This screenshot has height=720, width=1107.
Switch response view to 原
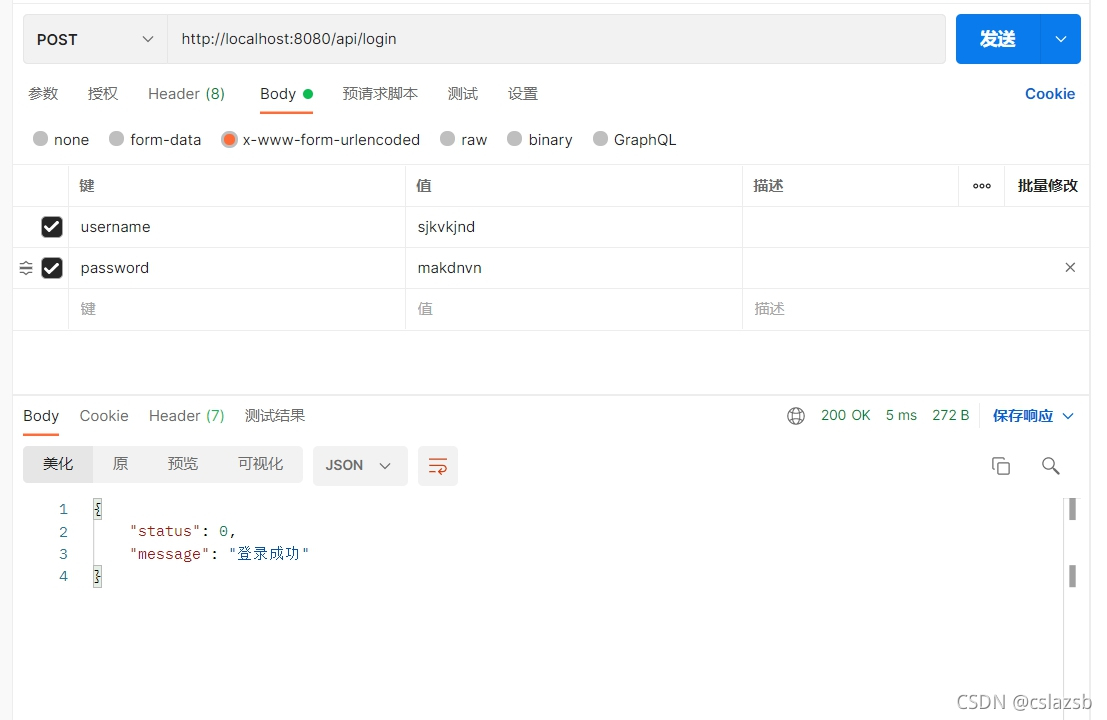tap(120, 464)
